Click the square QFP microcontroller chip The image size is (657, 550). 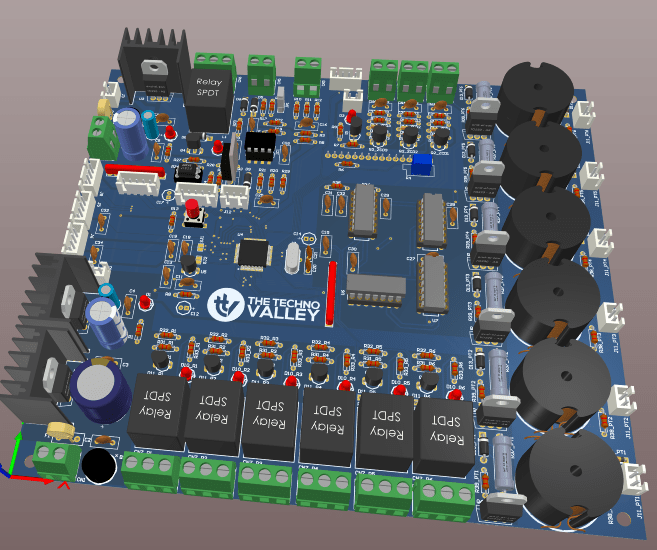[252, 252]
